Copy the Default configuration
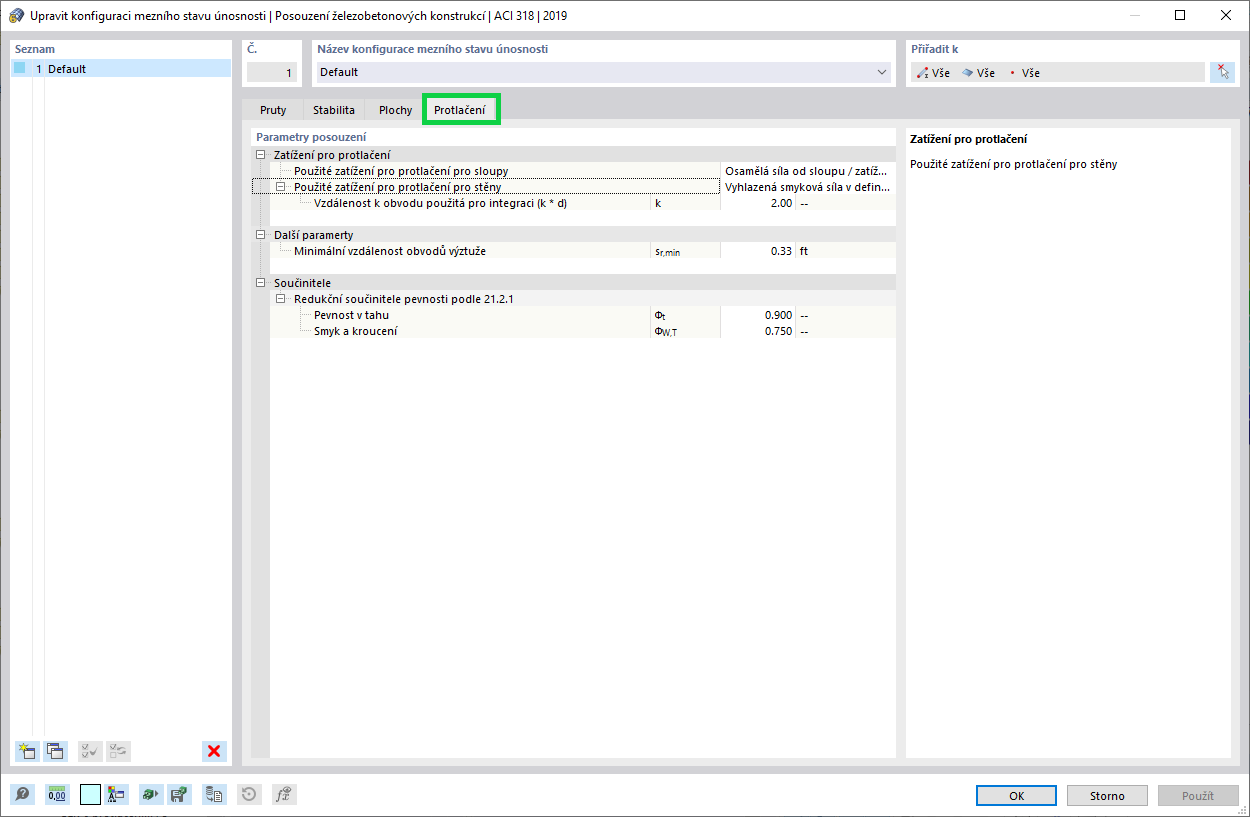This screenshot has height=817, width=1250. (56, 751)
